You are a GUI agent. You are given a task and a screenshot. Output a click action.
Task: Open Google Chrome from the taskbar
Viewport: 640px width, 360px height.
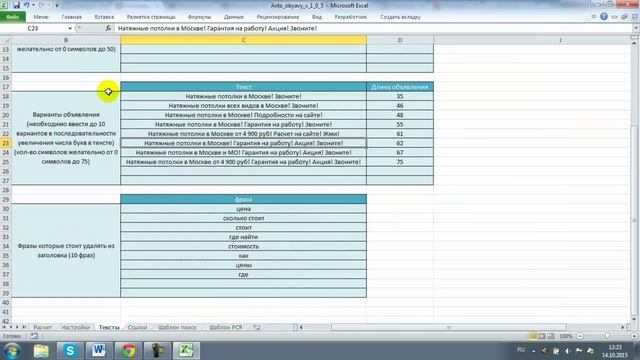(128, 351)
